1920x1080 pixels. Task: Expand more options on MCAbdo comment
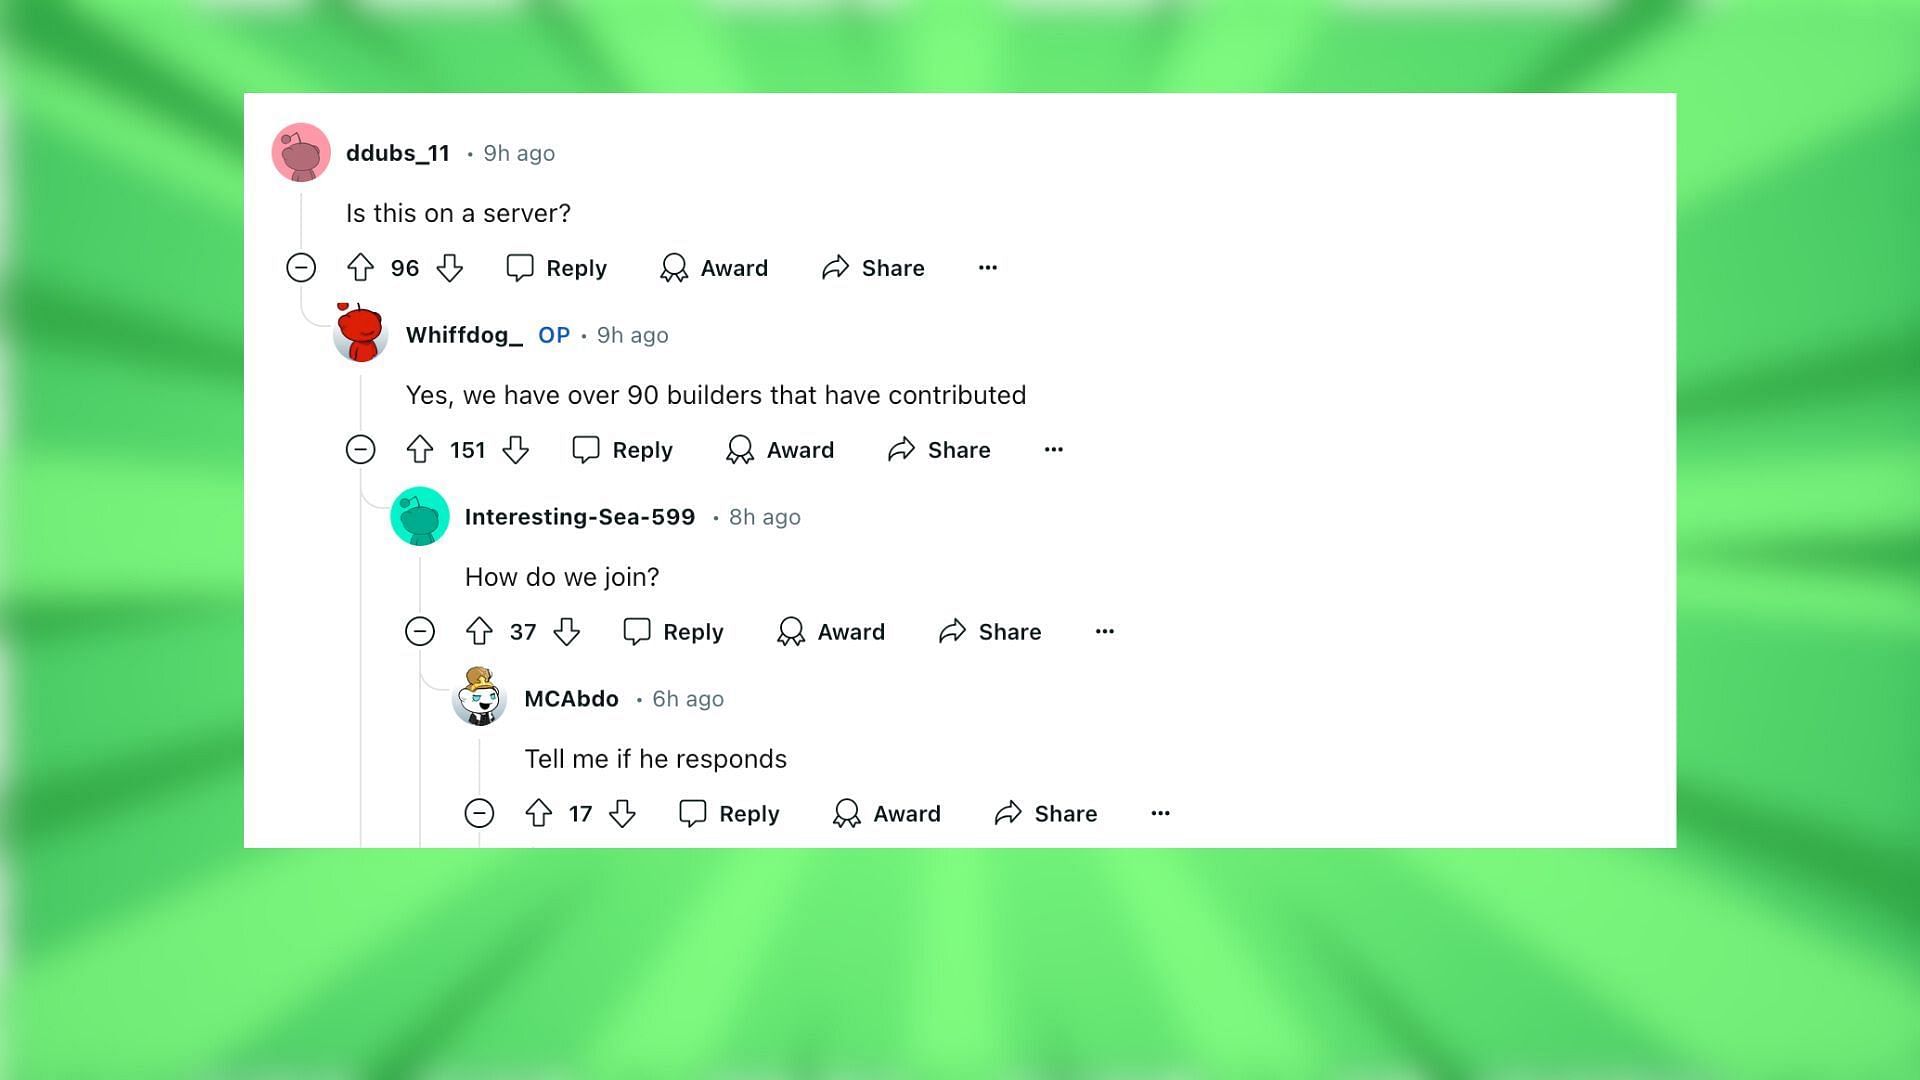pos(1160,814)
